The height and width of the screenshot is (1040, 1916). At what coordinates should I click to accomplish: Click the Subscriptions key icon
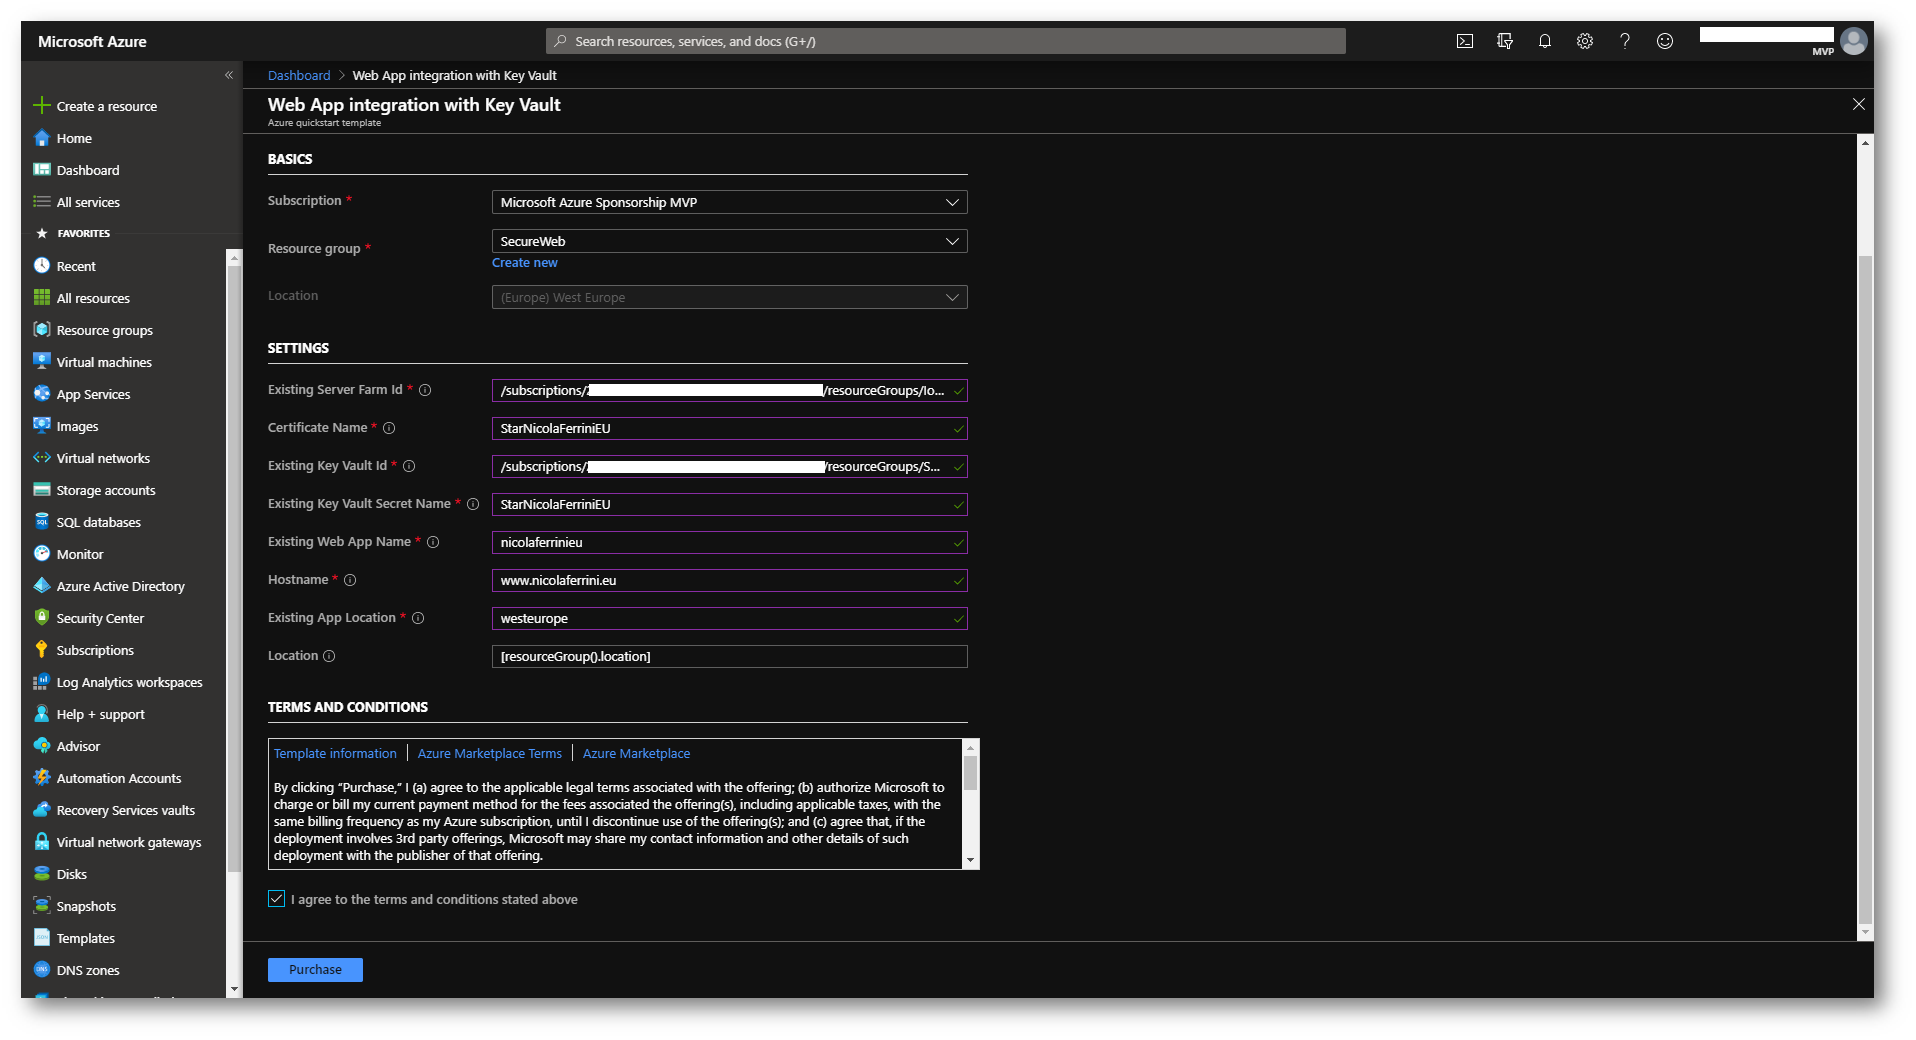(41, 650)
